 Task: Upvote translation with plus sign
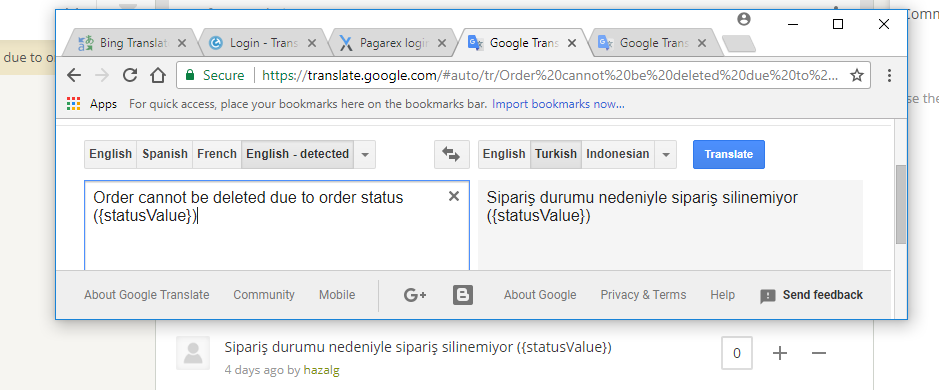click(780, 353)
